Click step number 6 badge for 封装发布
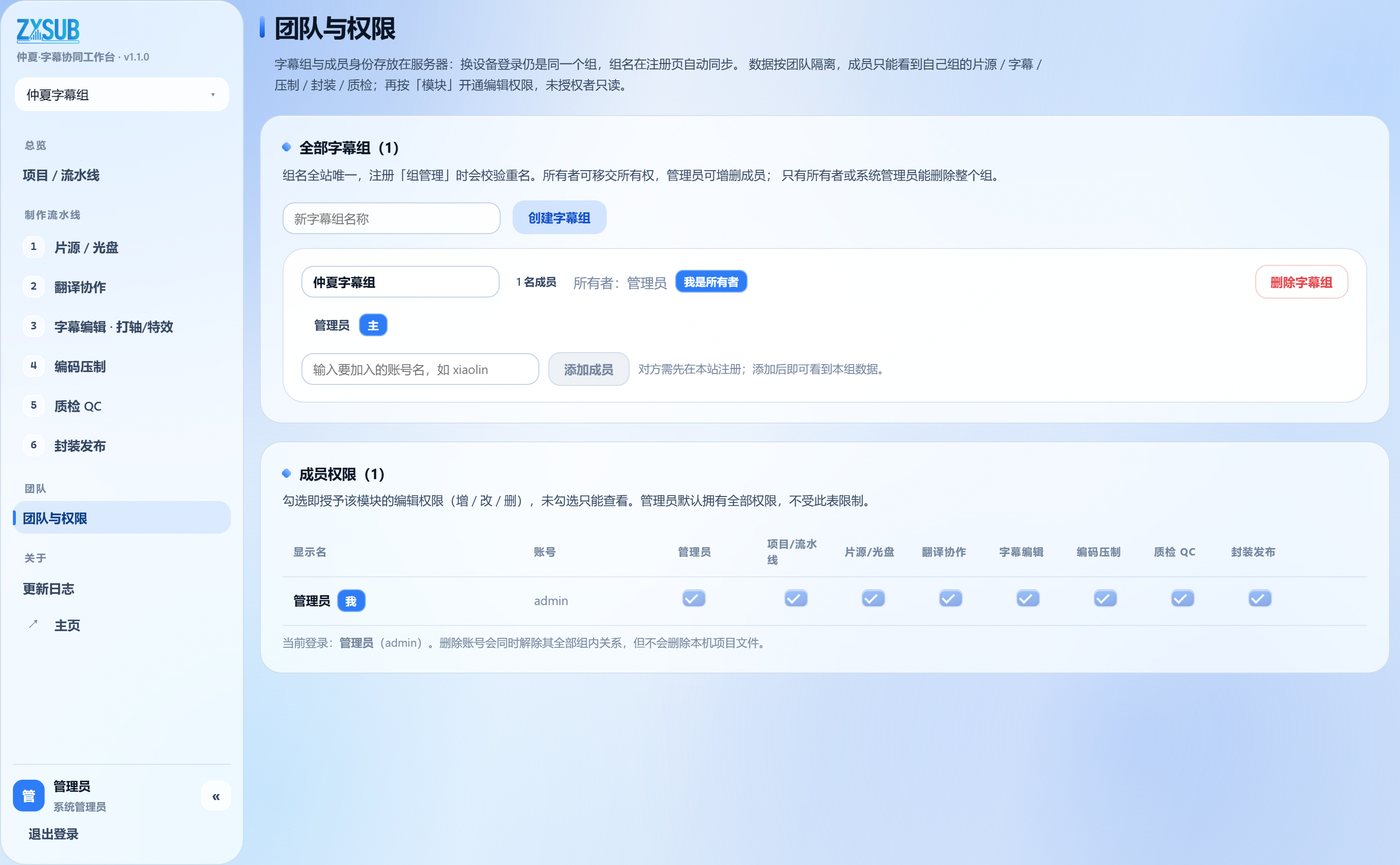 33,446
